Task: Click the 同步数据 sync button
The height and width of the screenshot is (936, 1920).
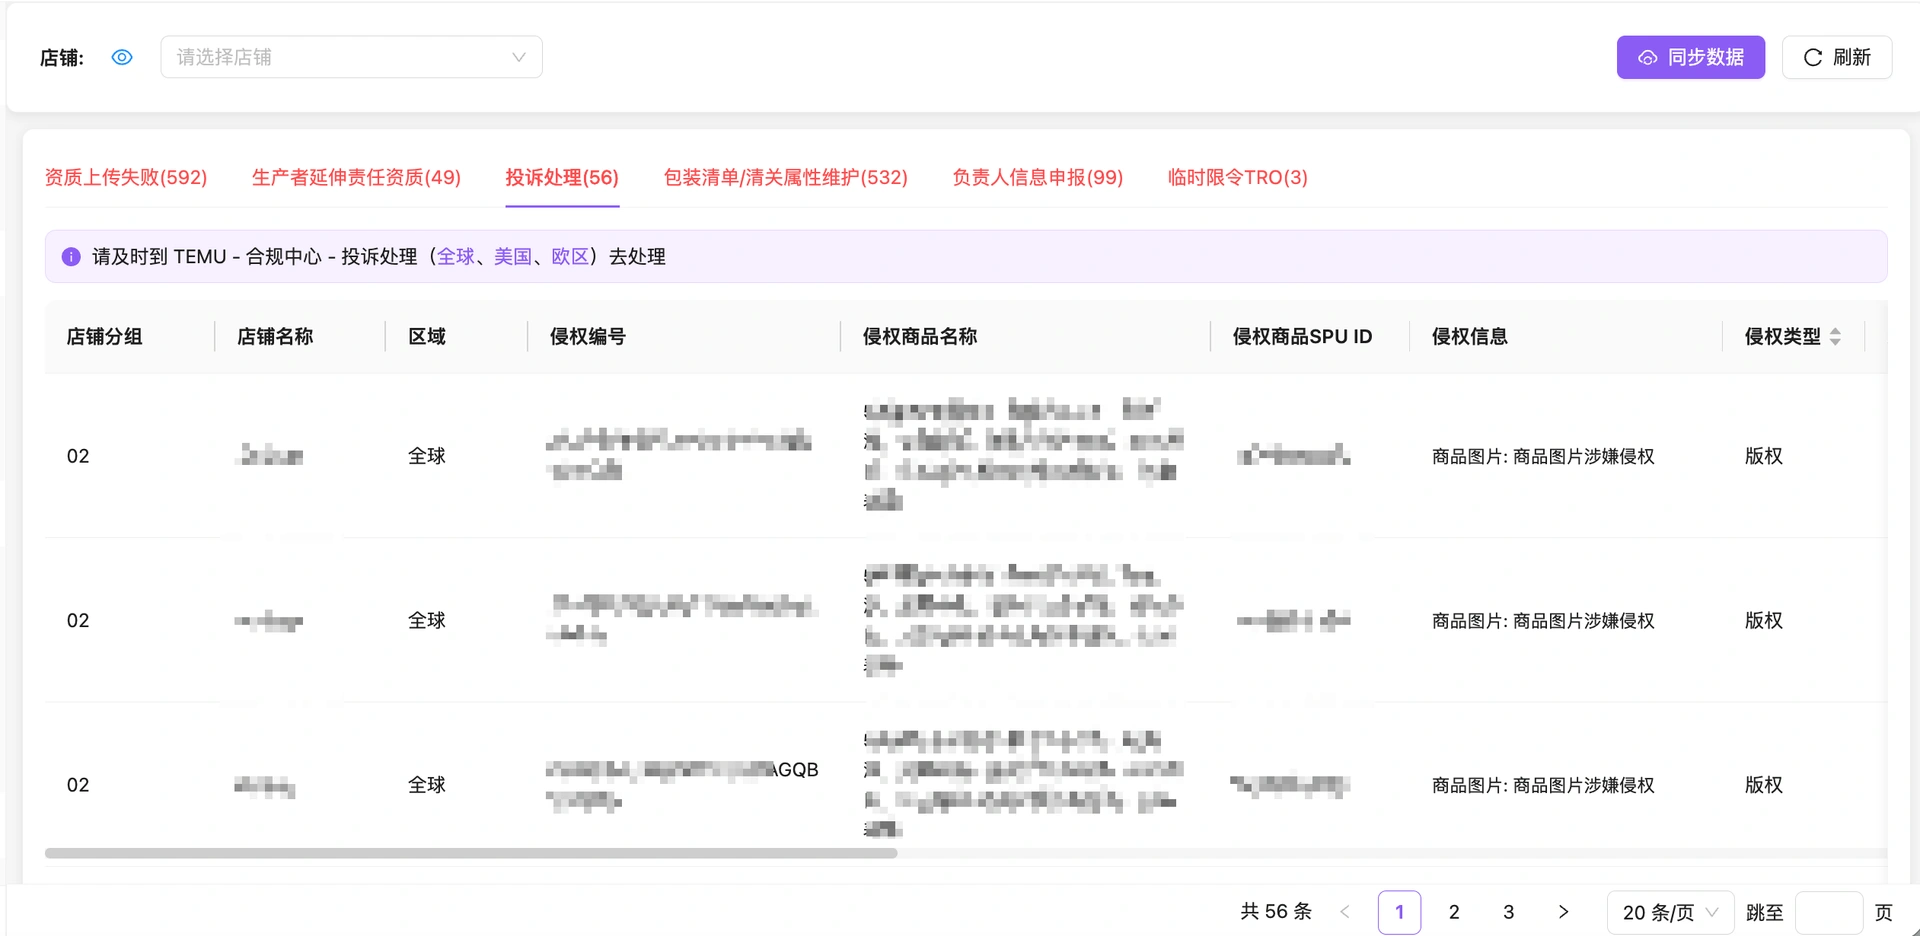Action: pyautogui.click(x=1690, y=57)
